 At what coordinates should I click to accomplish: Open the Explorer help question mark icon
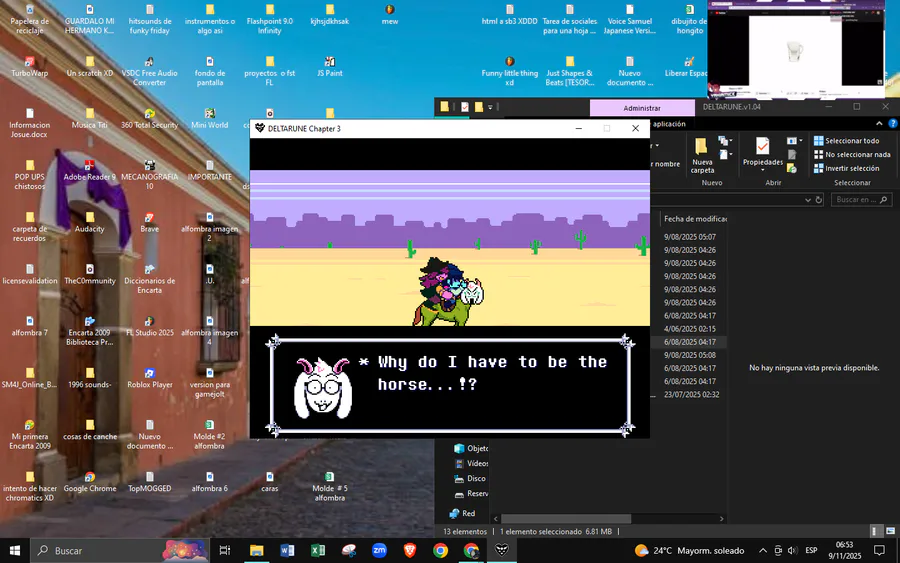(x=893, y=123)
